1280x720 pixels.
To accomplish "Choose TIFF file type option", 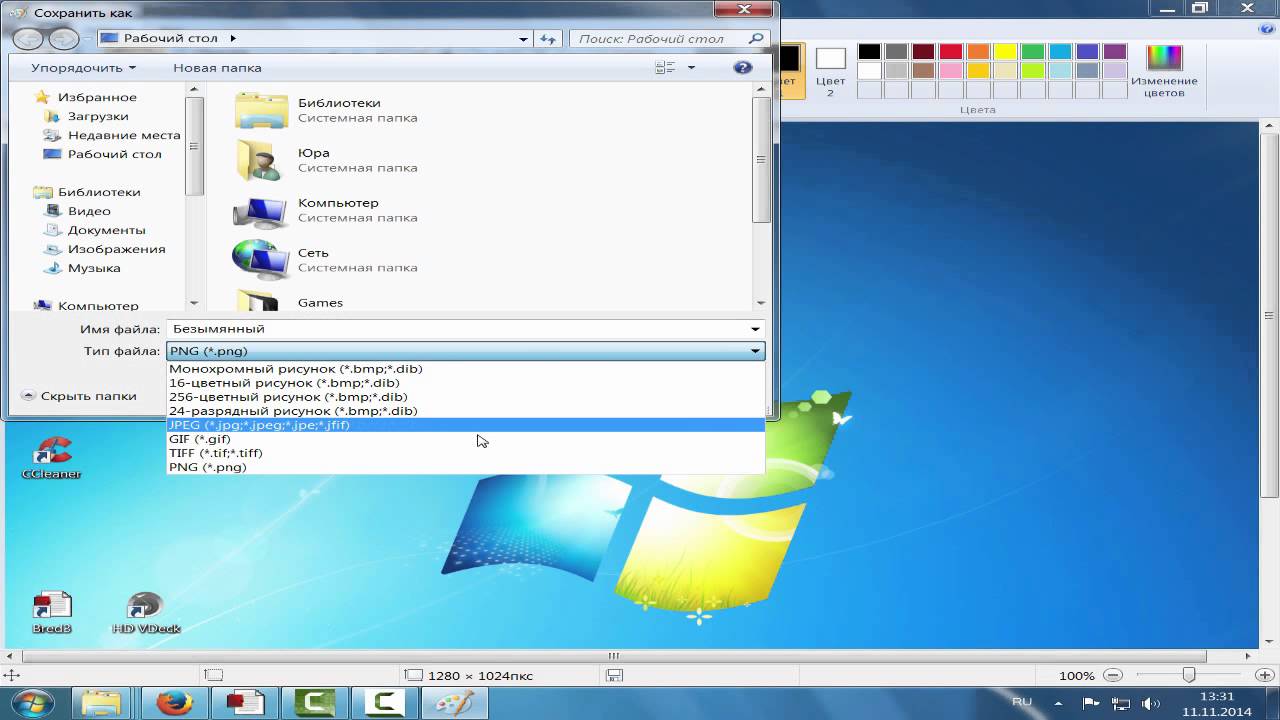I will 465,453.
